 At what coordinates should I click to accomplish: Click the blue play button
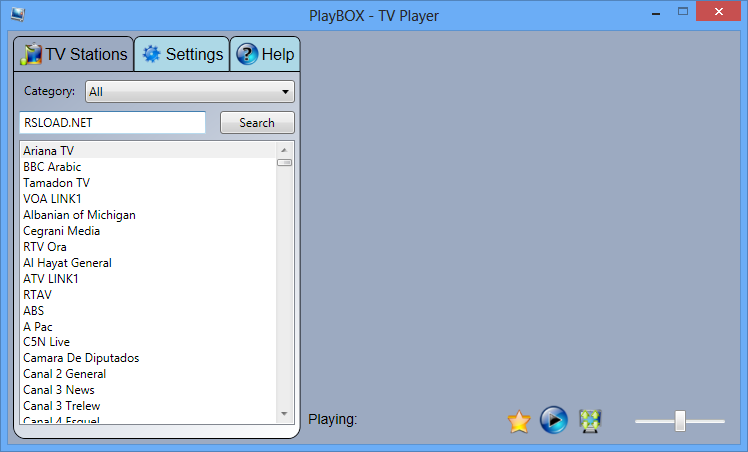click(554, 420)
